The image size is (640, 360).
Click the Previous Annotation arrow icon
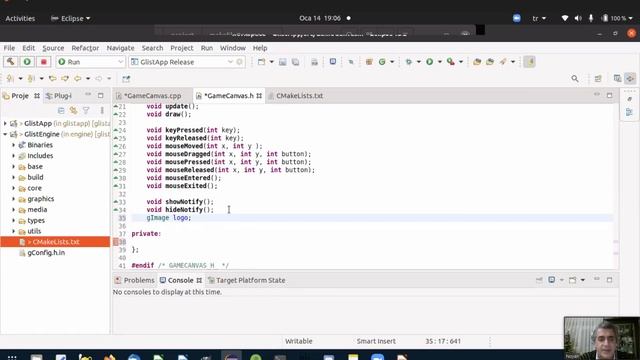31,78
